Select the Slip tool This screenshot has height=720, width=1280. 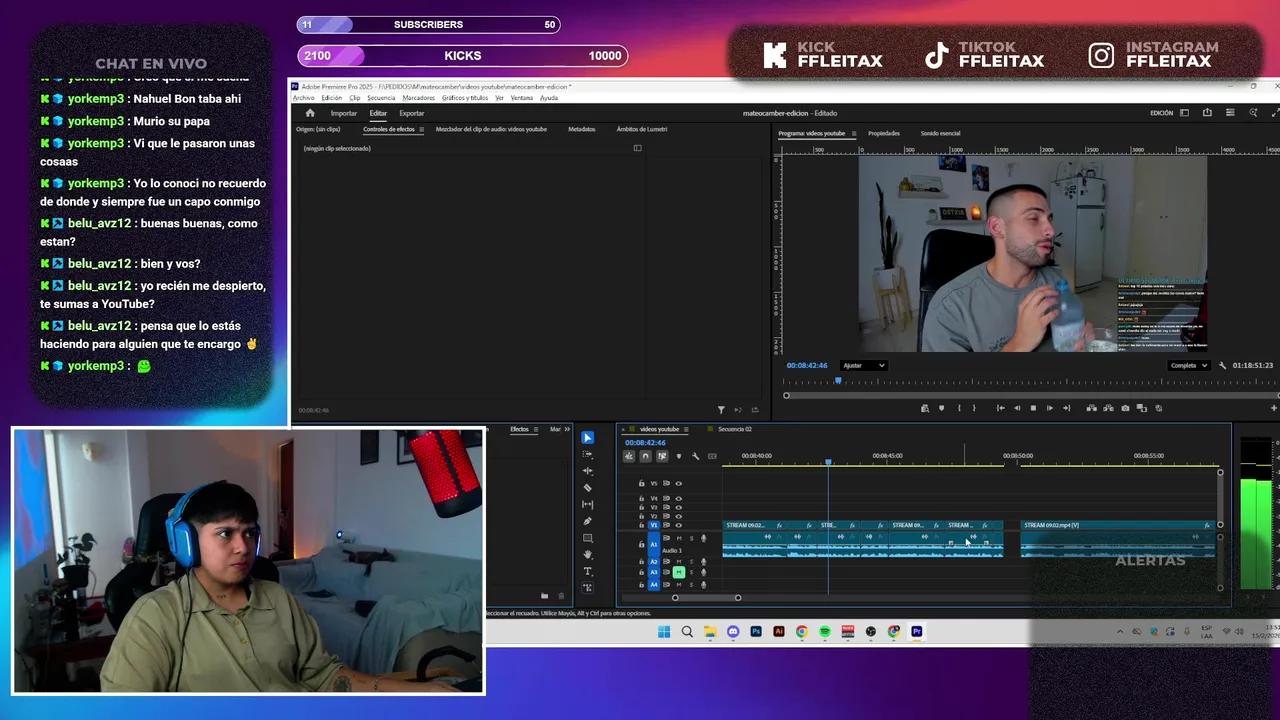[x=588, y=504]
